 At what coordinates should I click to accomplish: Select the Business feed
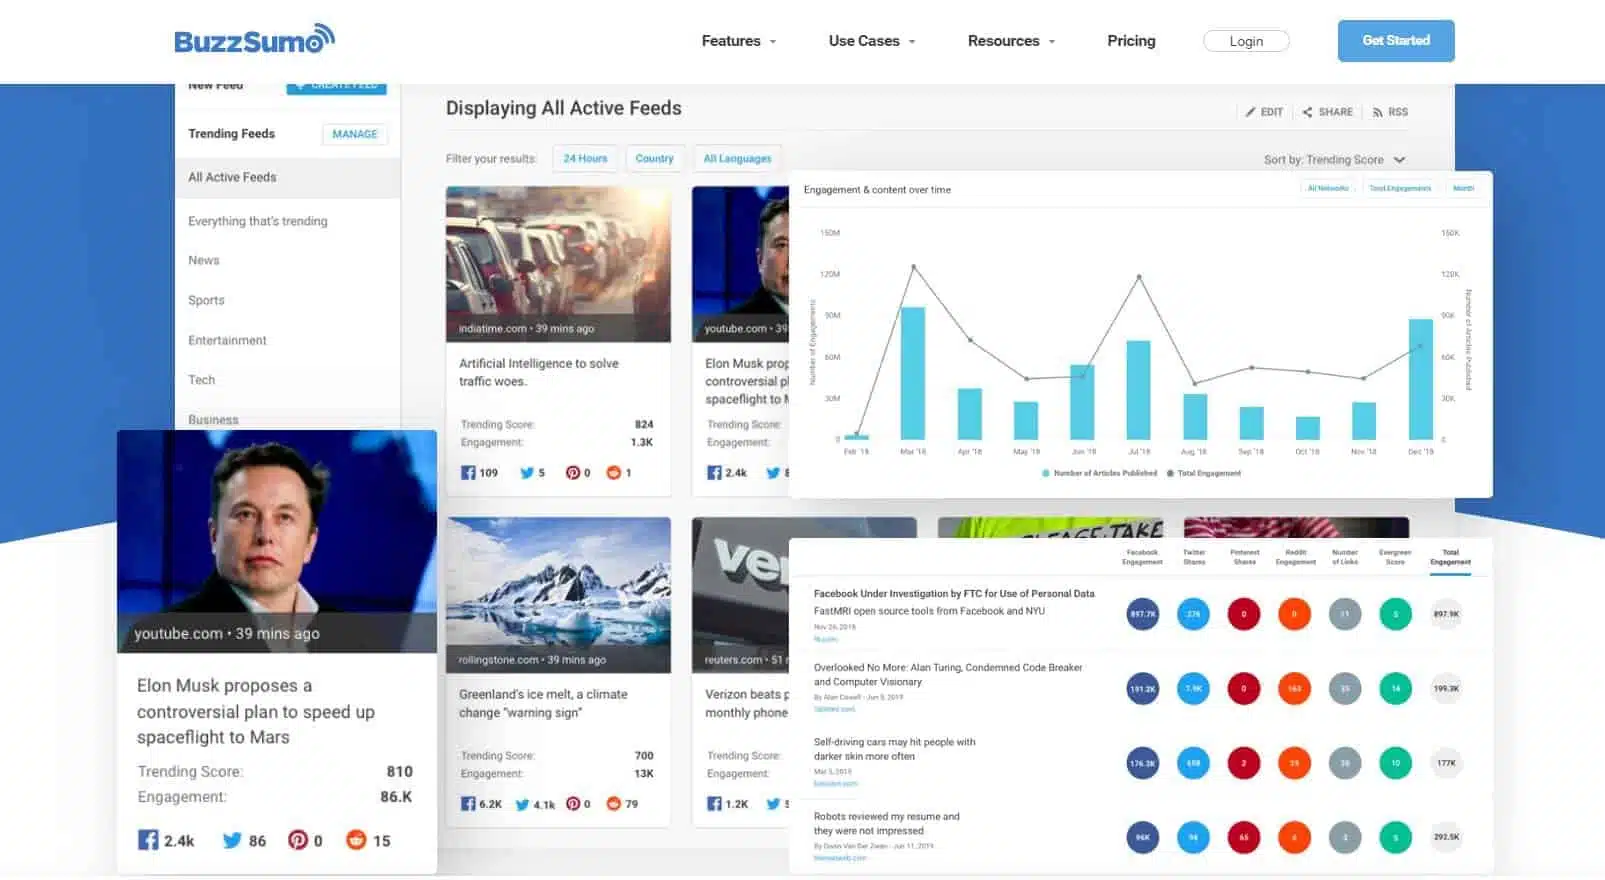(213, 420)
